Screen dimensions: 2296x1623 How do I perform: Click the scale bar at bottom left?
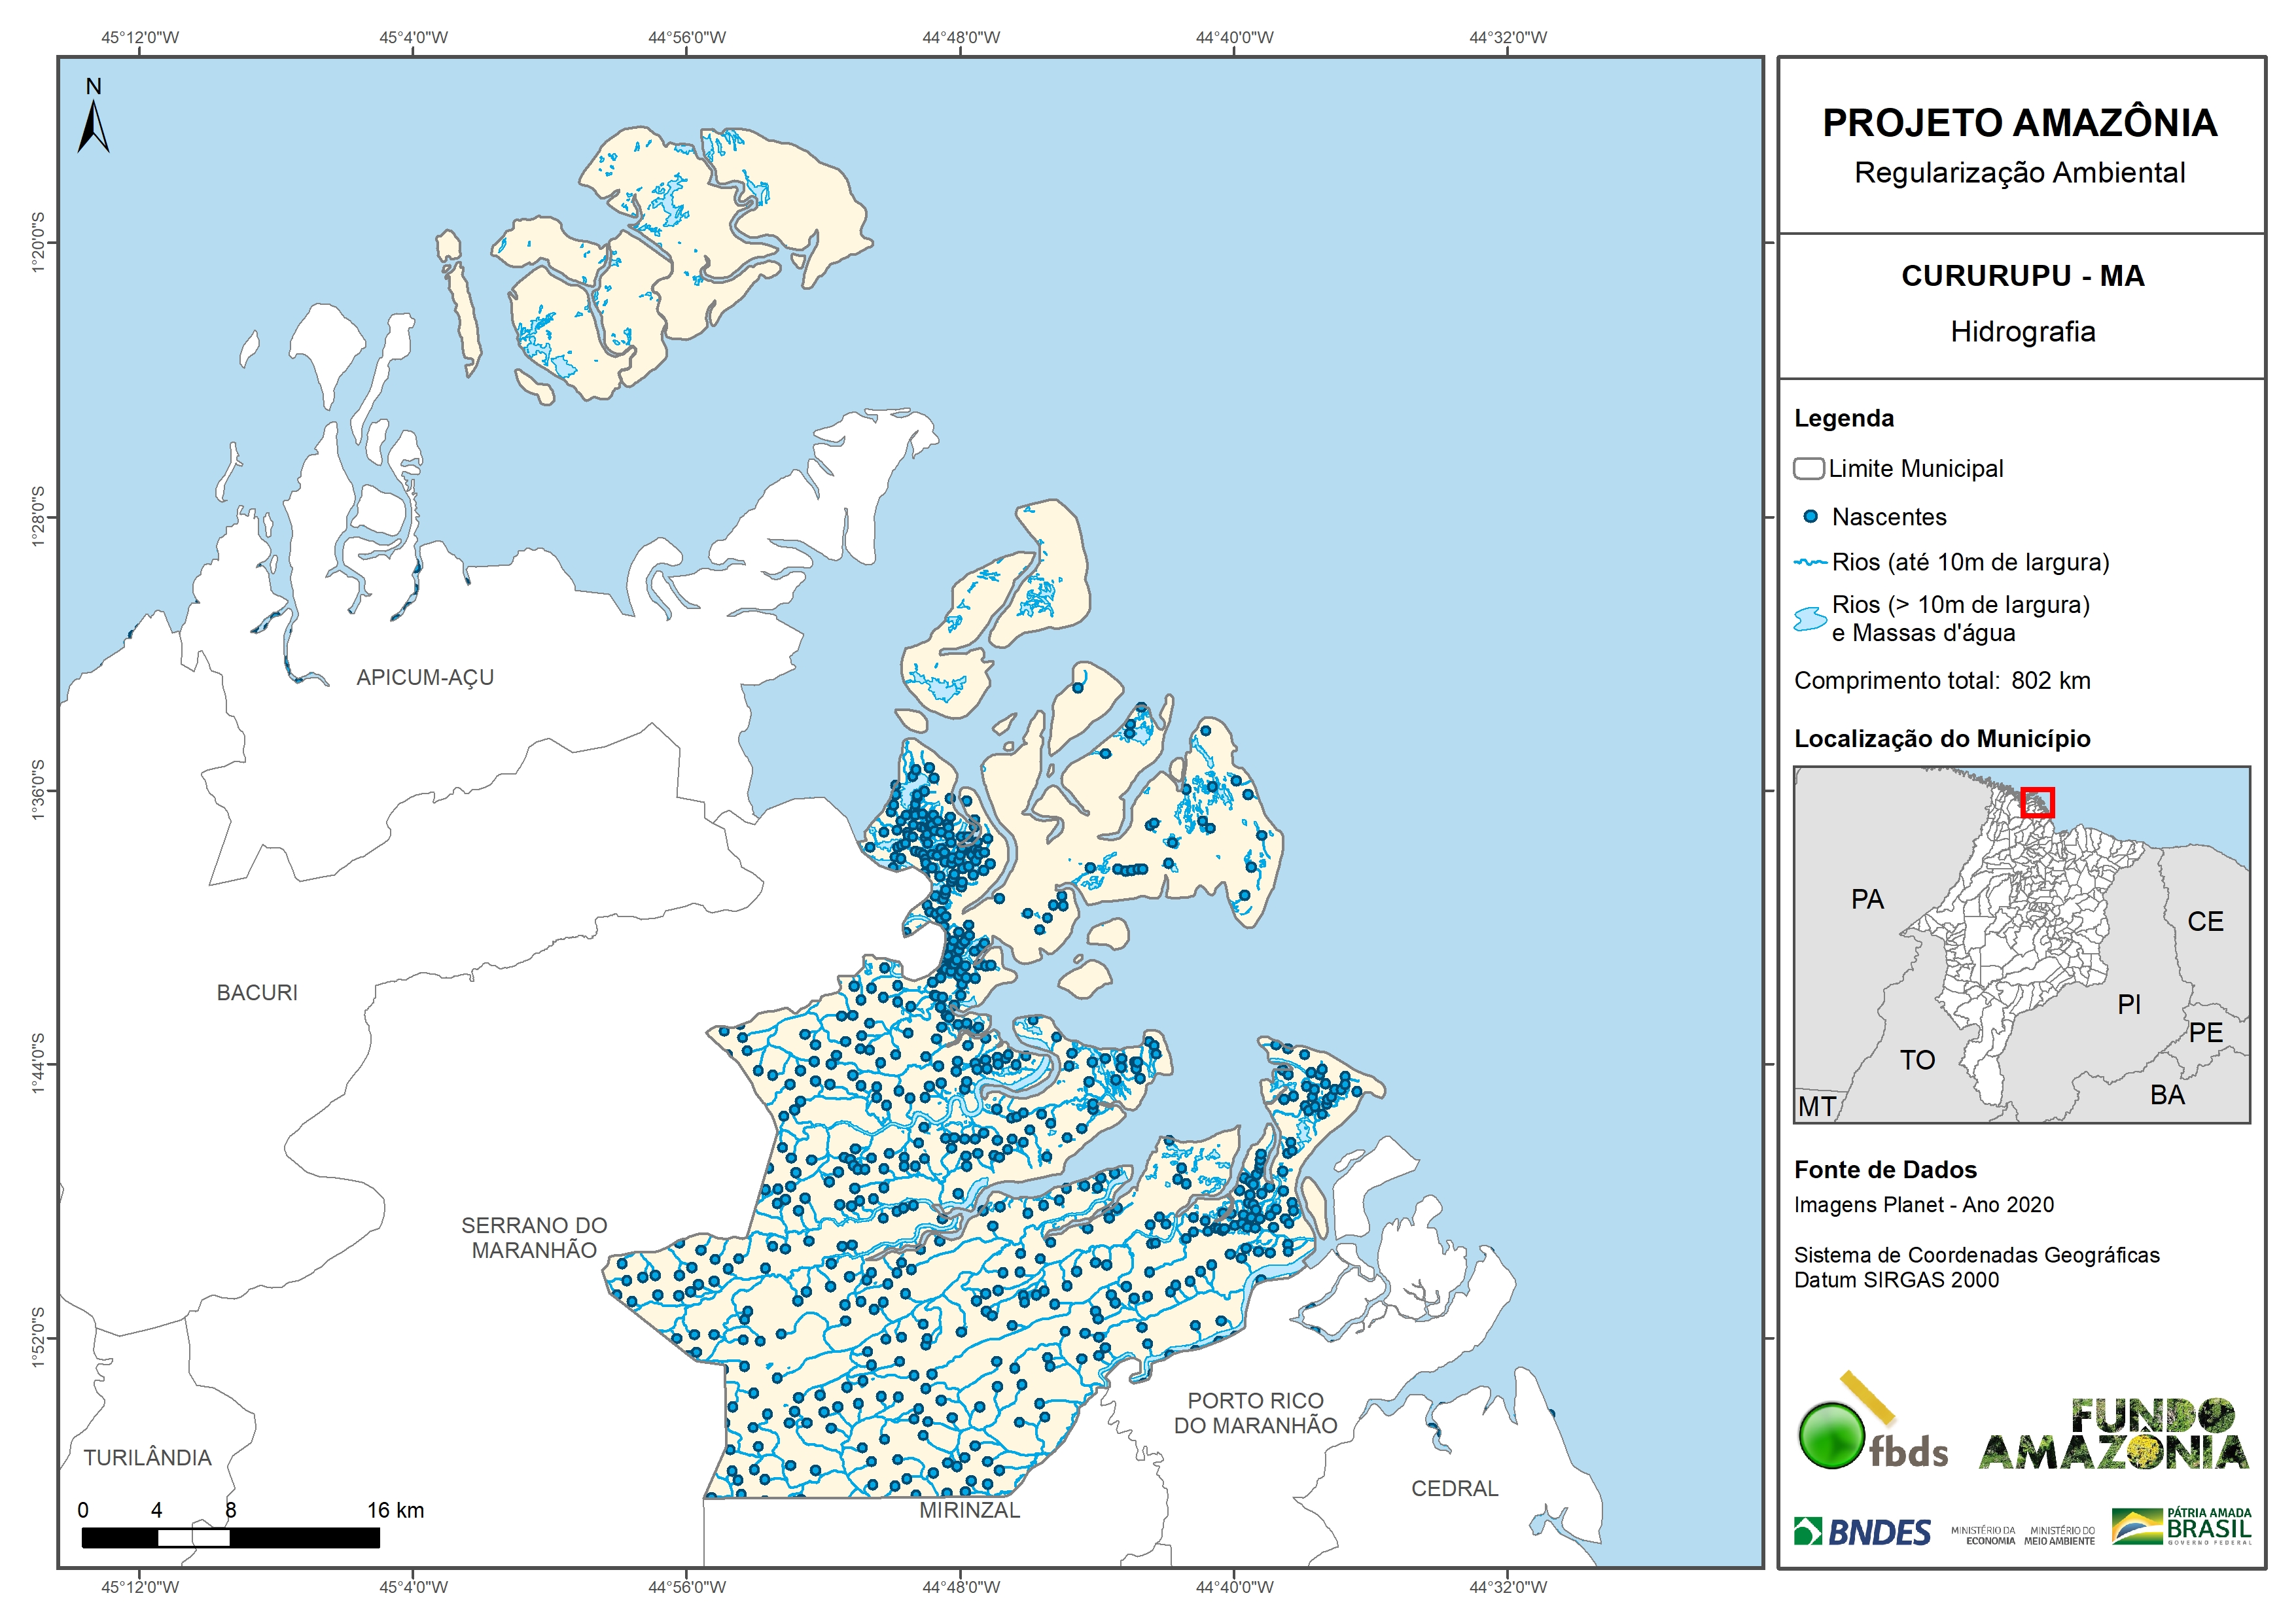click(x=230, y=1538)
